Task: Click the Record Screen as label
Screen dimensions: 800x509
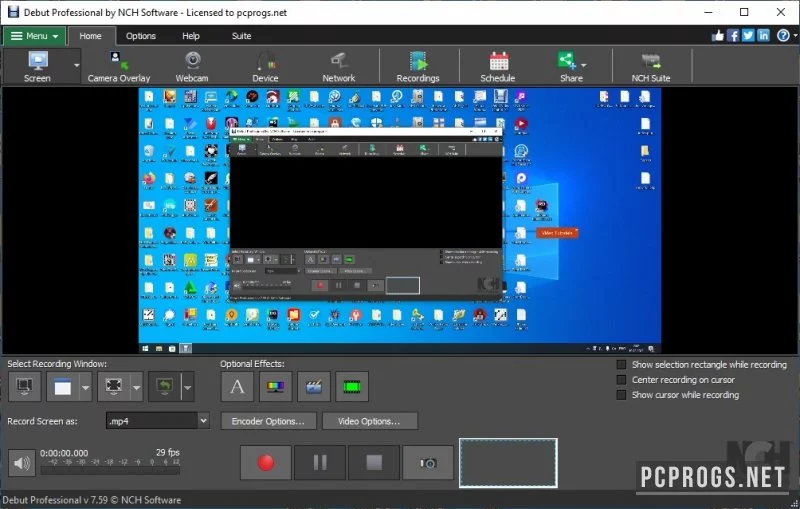Action: tap(42, 421)
